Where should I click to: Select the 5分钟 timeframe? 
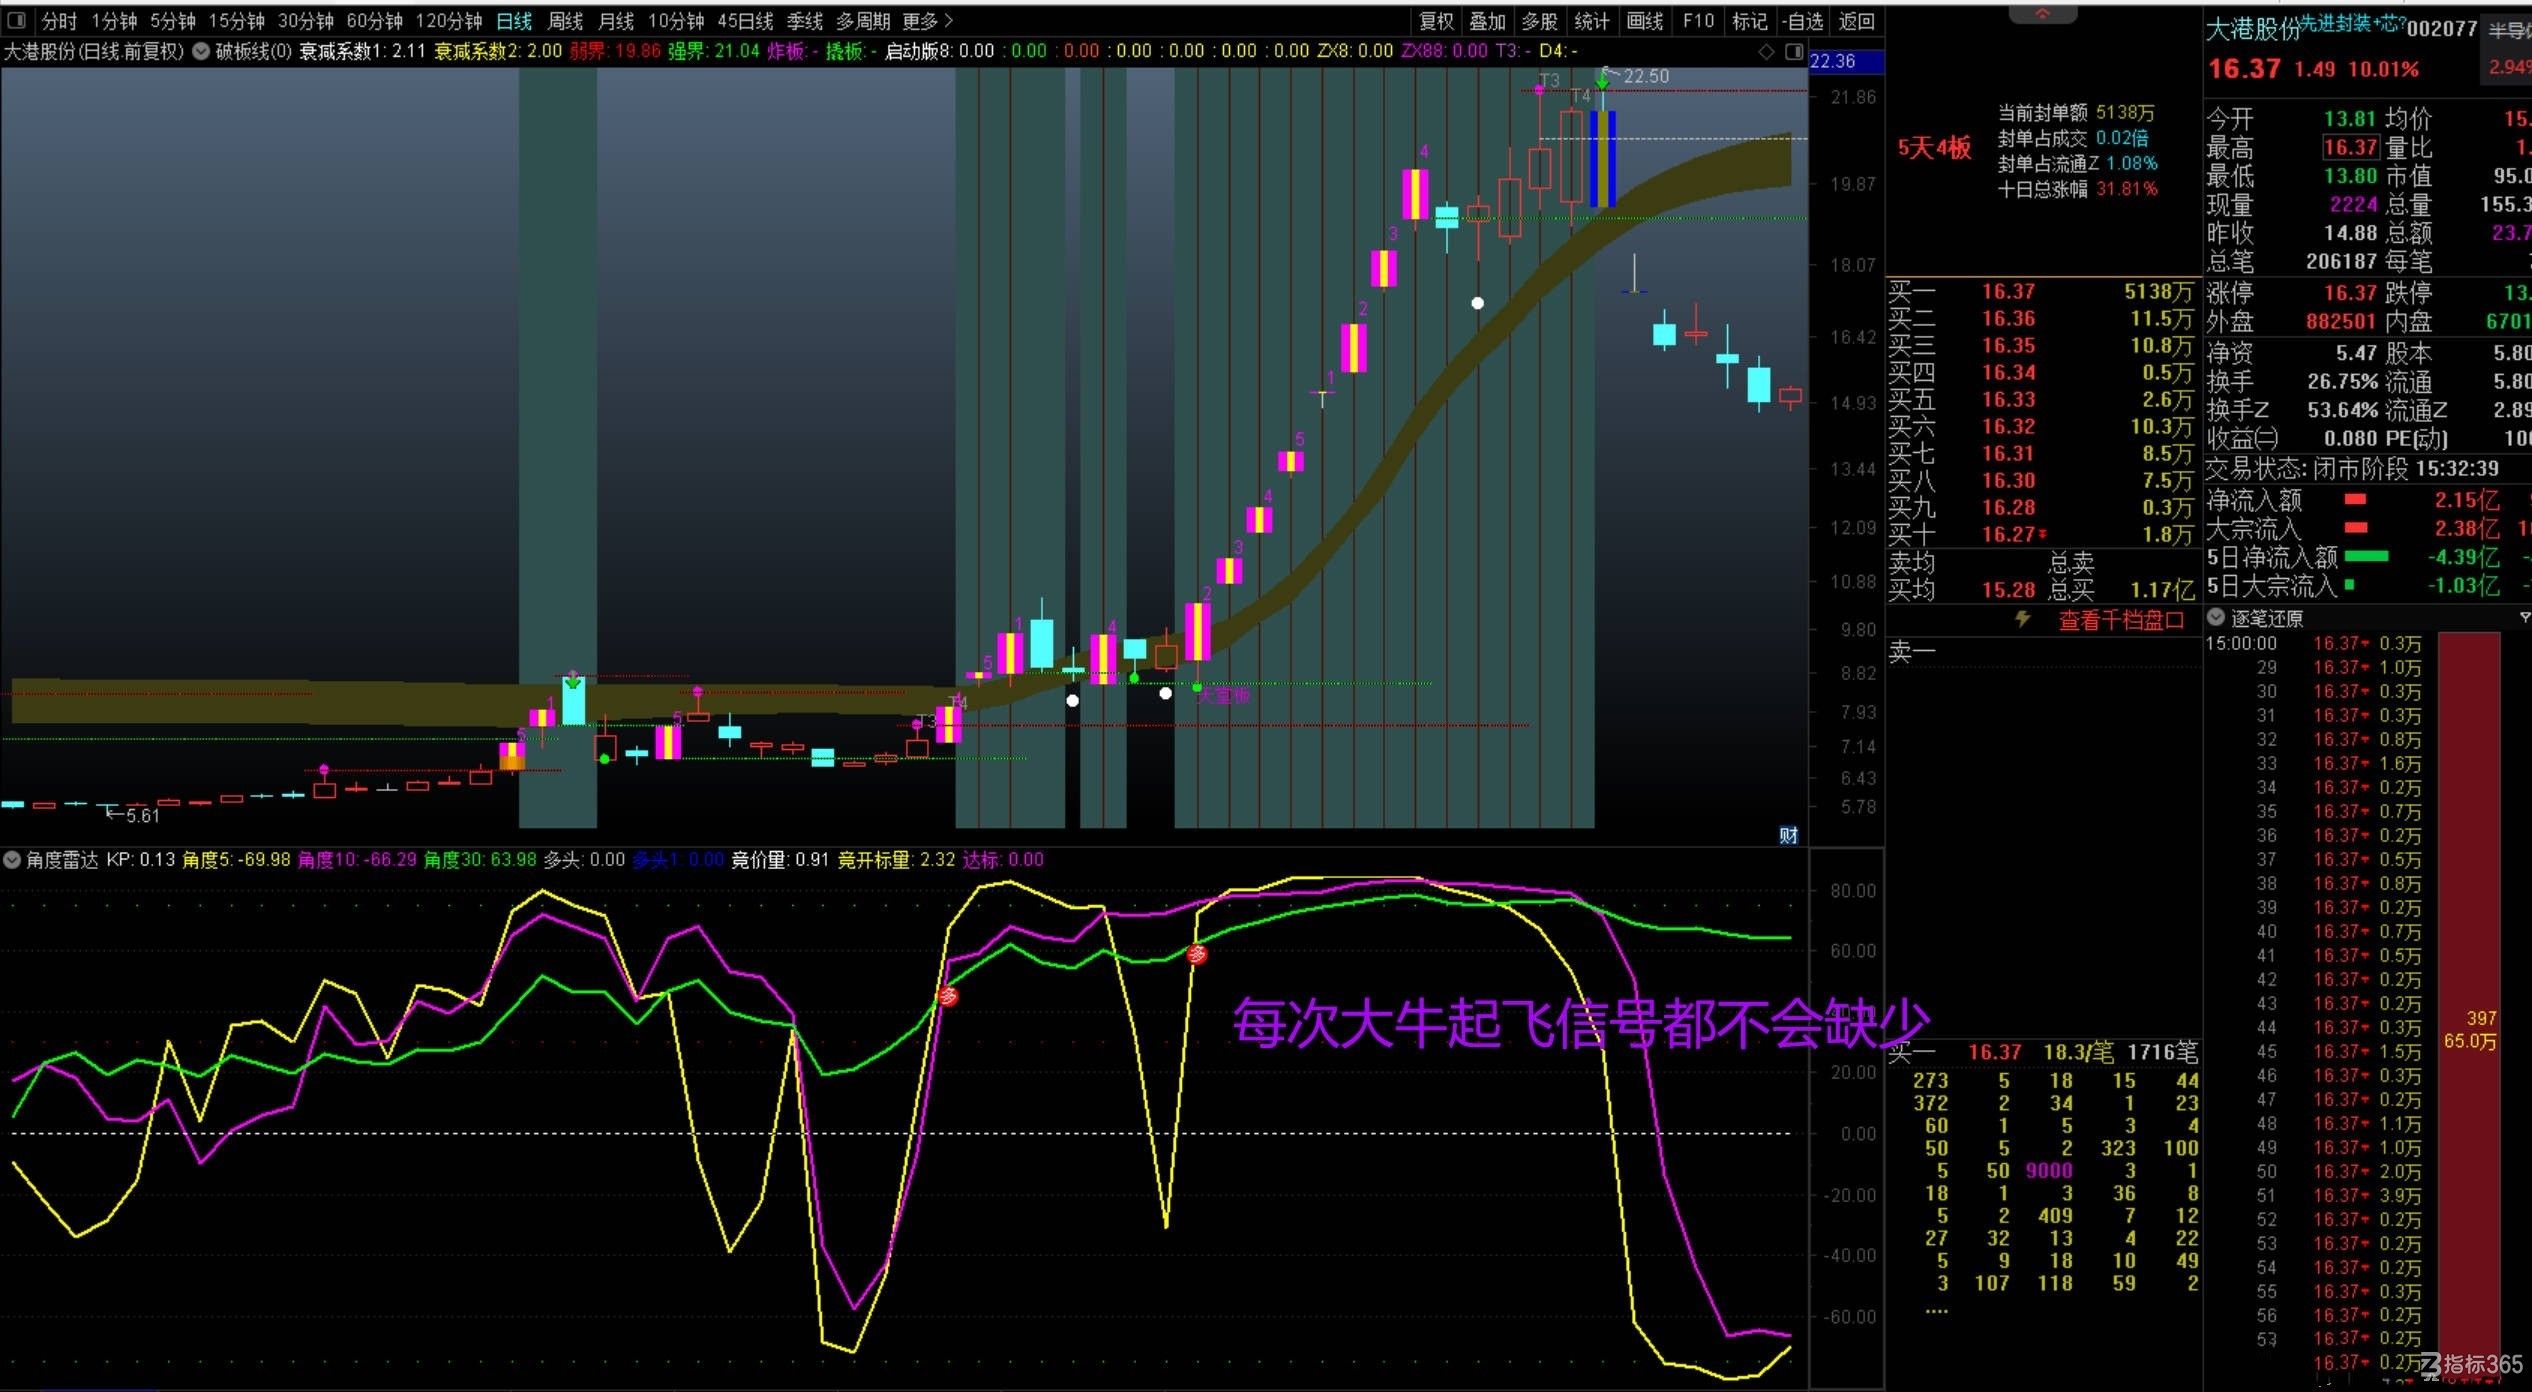(x=173, y=21)
